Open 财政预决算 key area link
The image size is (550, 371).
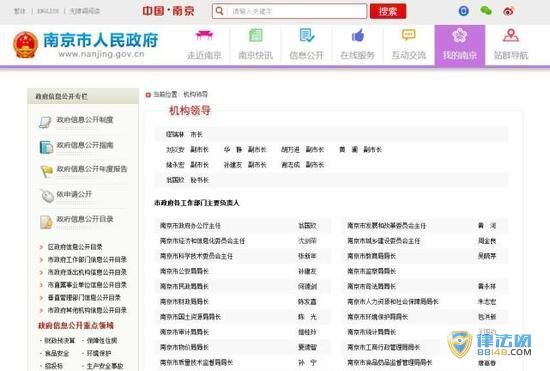pyautogui.click(x=60, y=340)
